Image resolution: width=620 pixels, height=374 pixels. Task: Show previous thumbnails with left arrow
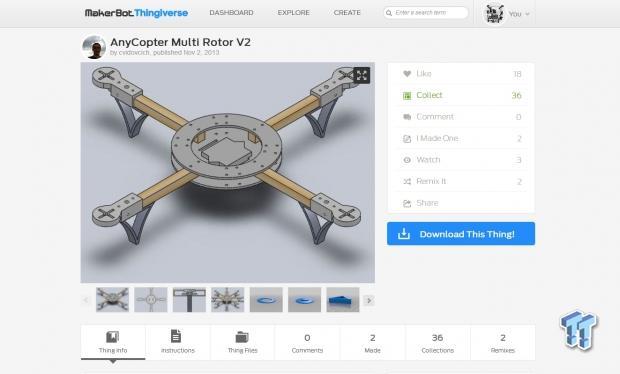86,300
